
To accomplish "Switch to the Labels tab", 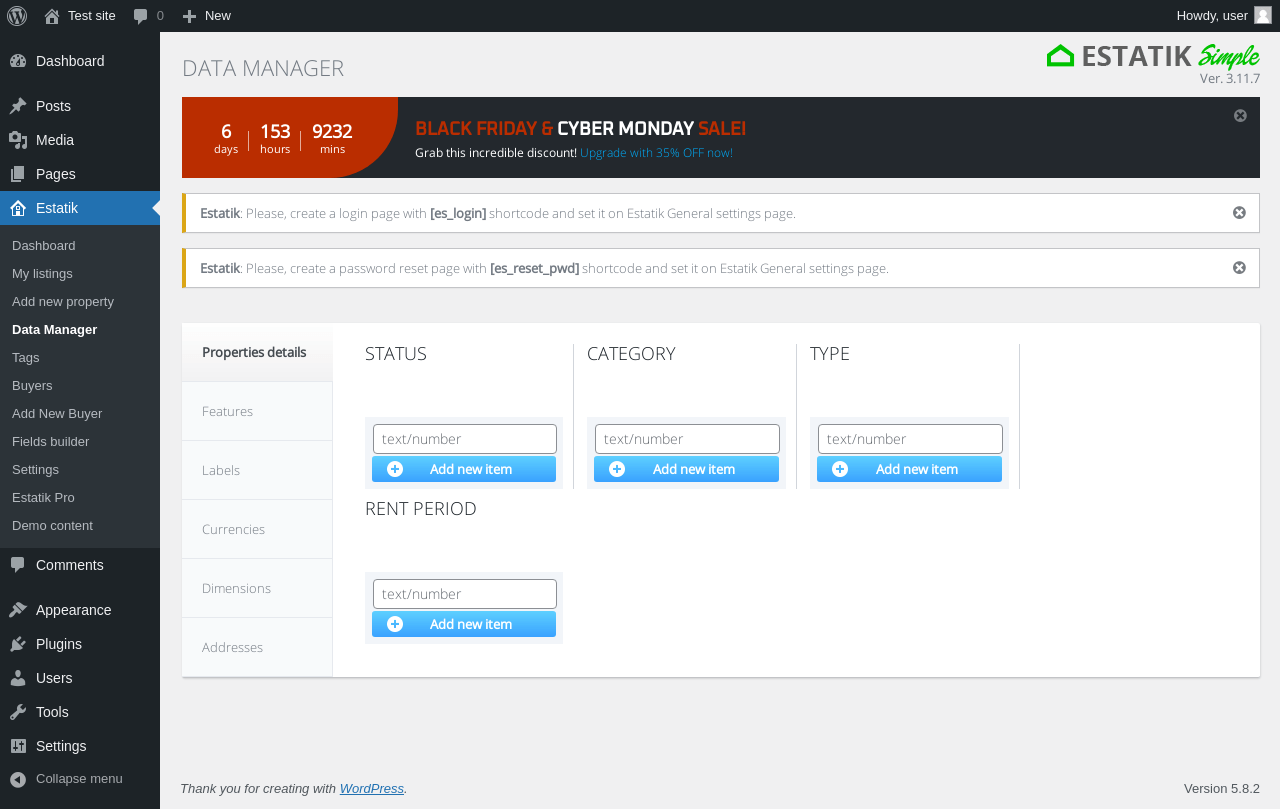I will pos(257,470).
